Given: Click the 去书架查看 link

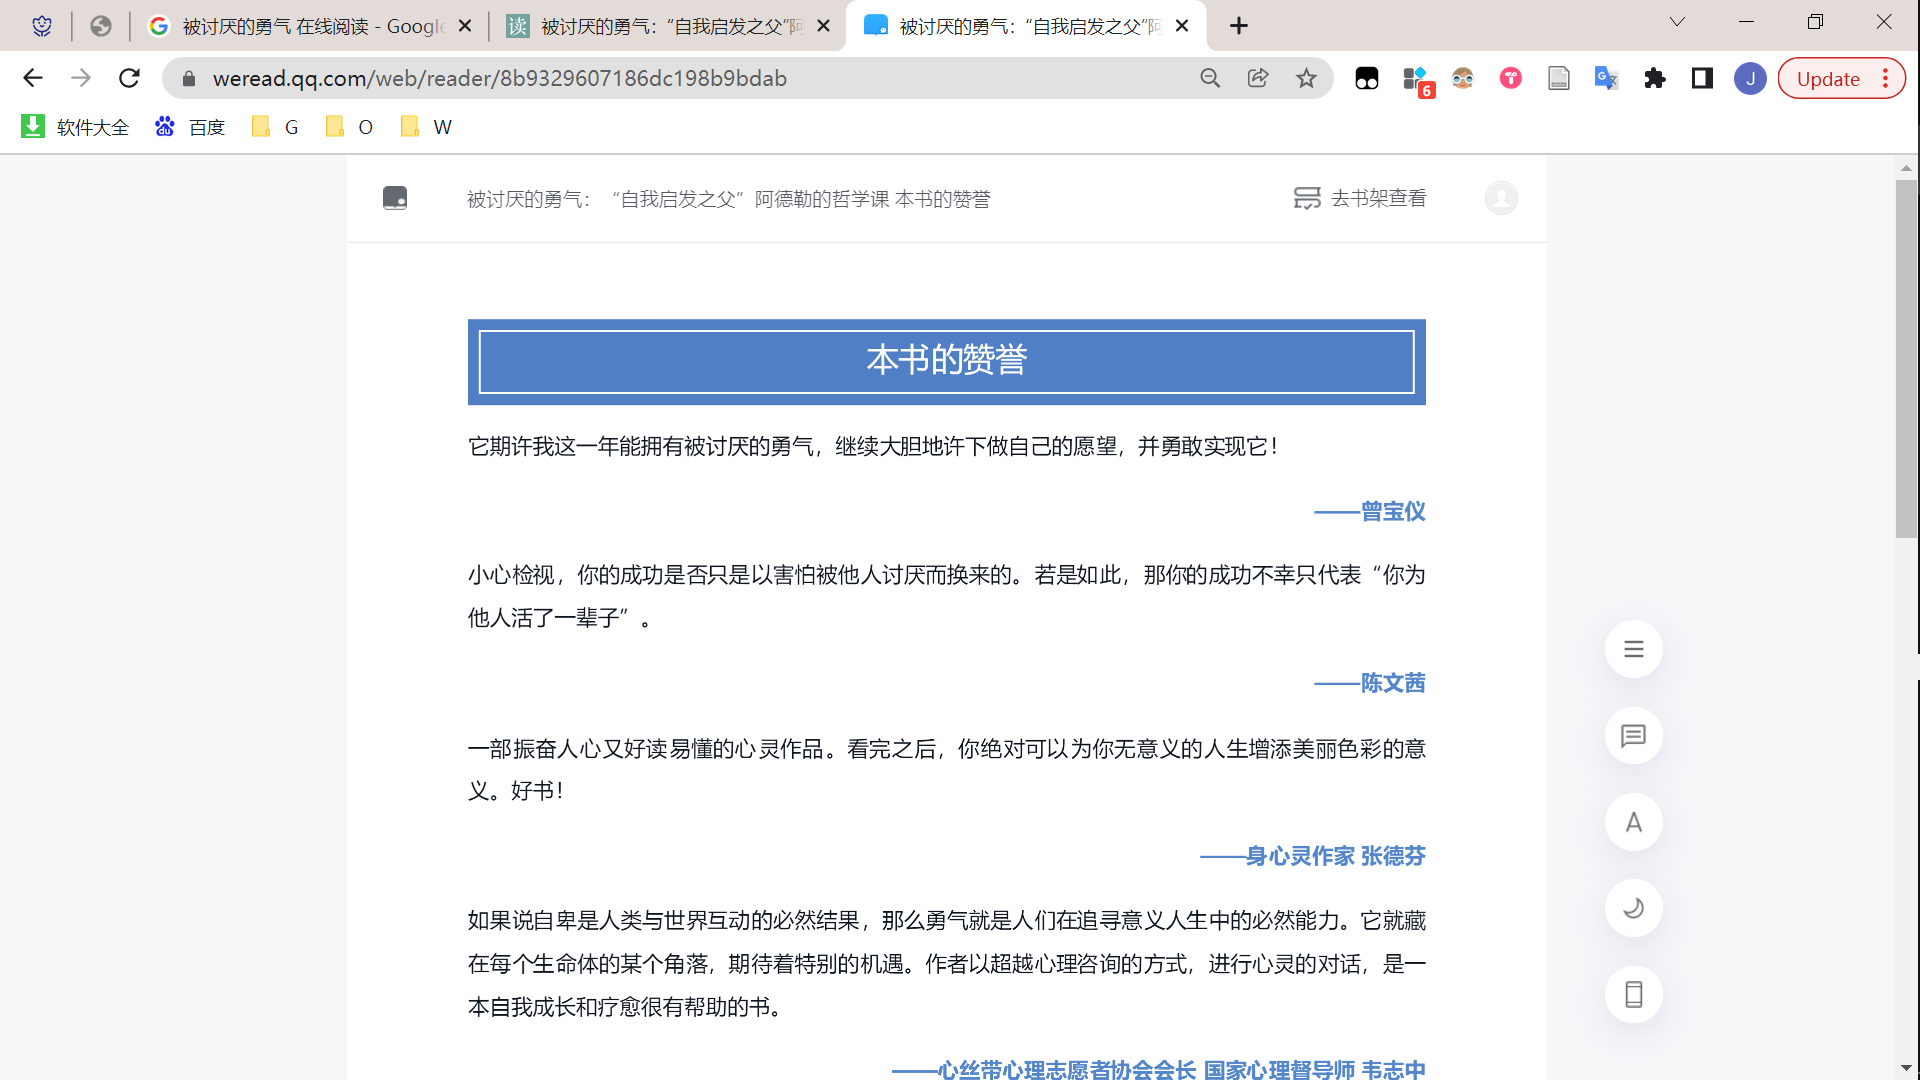Looking at the screenshot, I should (x=1360, y=198).
